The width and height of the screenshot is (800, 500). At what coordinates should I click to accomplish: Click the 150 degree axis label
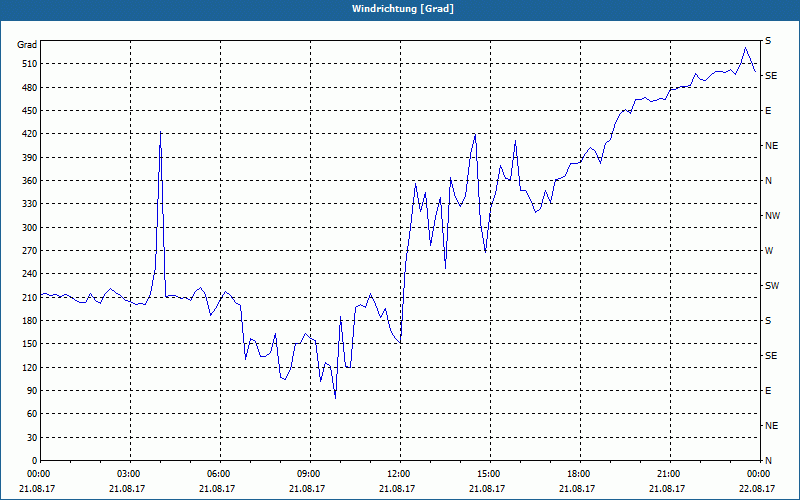pyautogui.click(x=30, y=344)
